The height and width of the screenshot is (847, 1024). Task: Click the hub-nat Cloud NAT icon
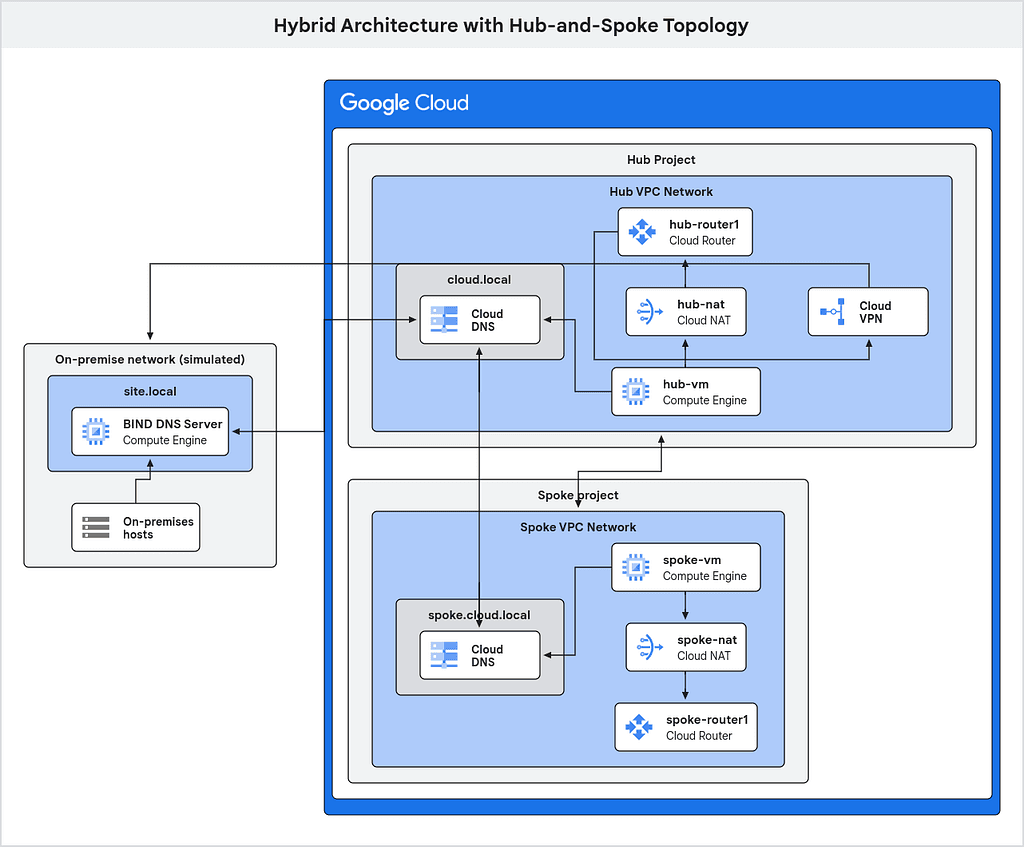(649, 312)
